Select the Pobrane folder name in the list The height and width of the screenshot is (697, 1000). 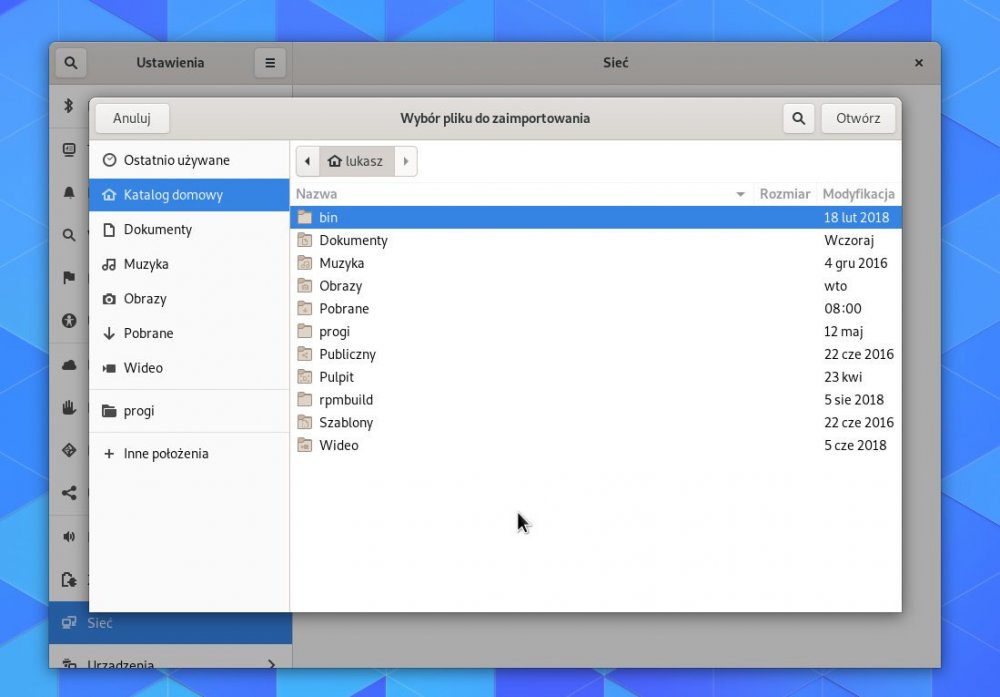pyautogui.click(x=344, y=309)
